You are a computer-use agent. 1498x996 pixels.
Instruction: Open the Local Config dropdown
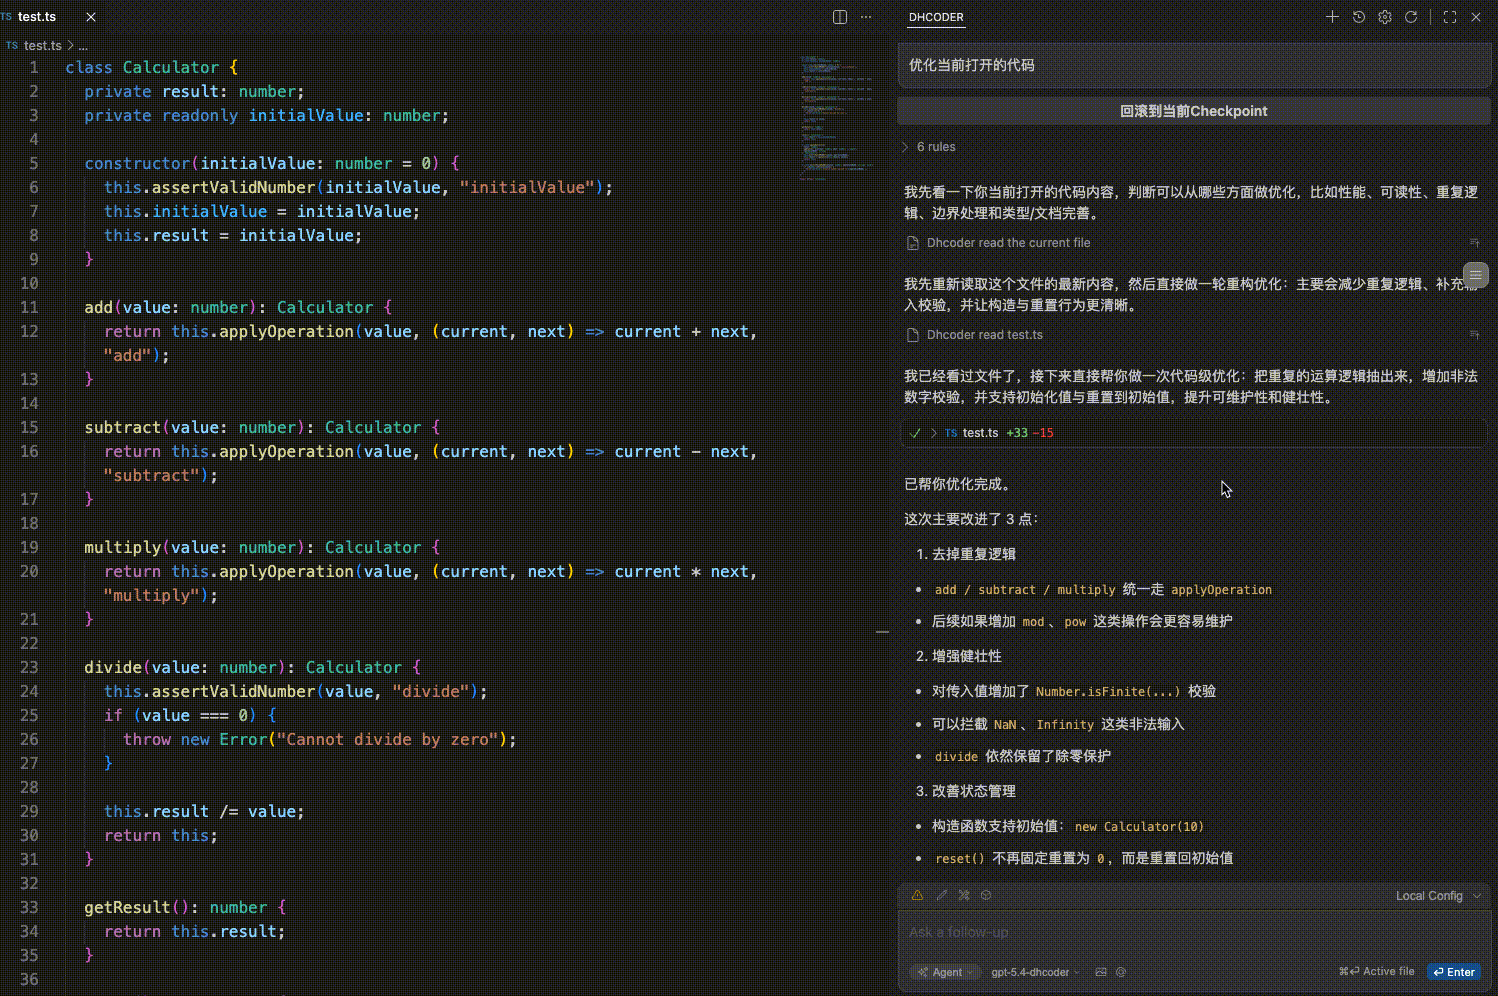1437,896
